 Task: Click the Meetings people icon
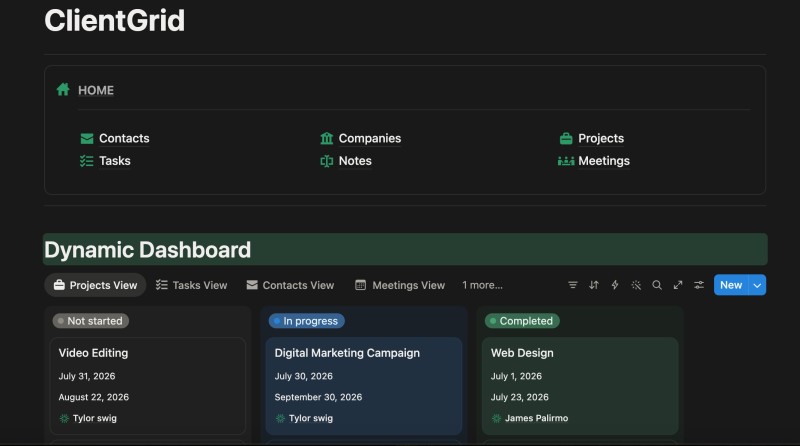[566, 161]
